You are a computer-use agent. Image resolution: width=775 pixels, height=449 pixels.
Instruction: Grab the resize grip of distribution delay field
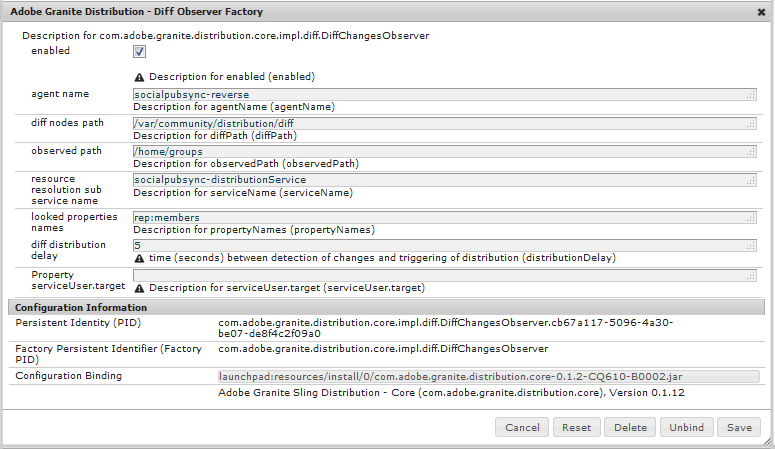pos(751,246)
